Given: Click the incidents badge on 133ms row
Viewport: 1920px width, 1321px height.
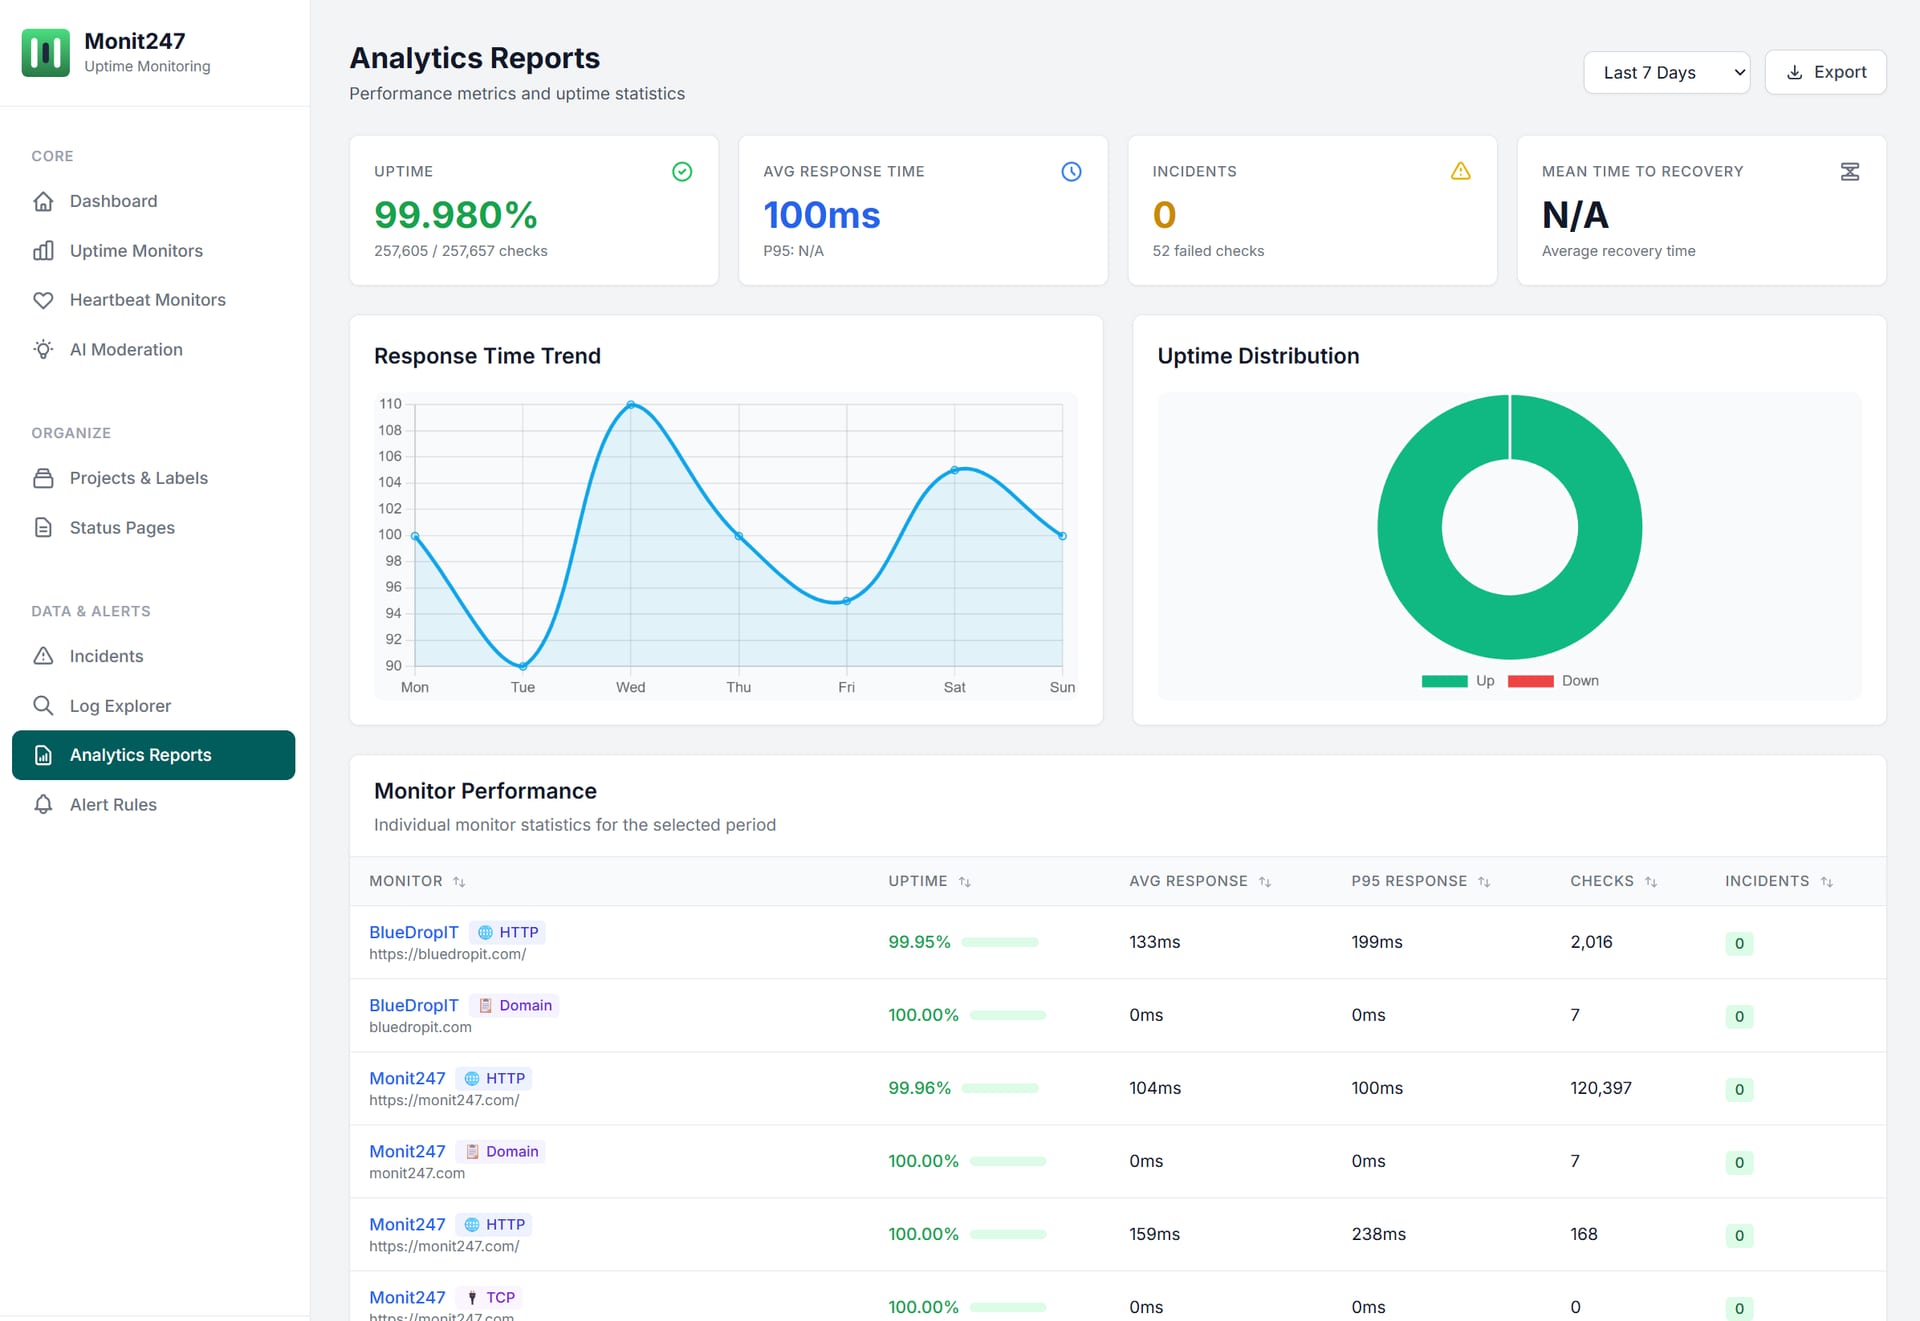Looking at the screenshot, I should (x=1739, y=943).
